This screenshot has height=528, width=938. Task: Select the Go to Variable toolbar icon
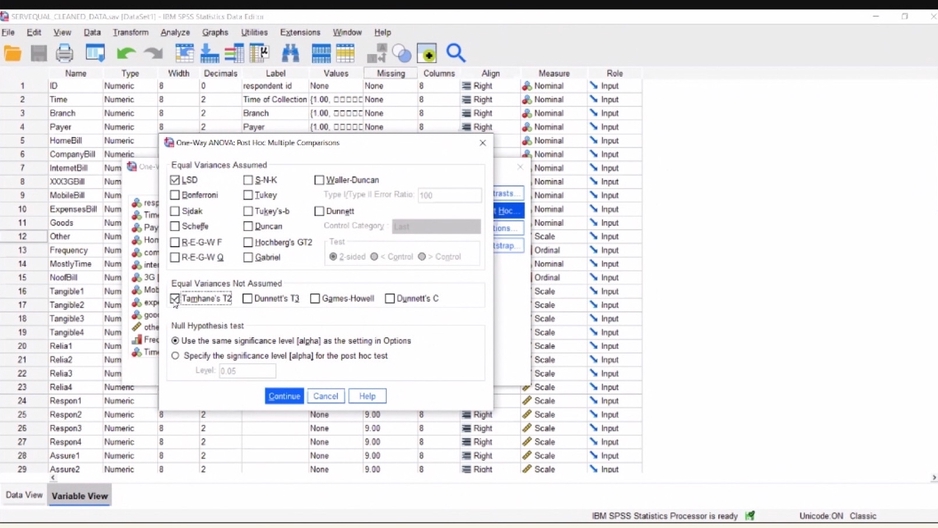click(209, 54)
